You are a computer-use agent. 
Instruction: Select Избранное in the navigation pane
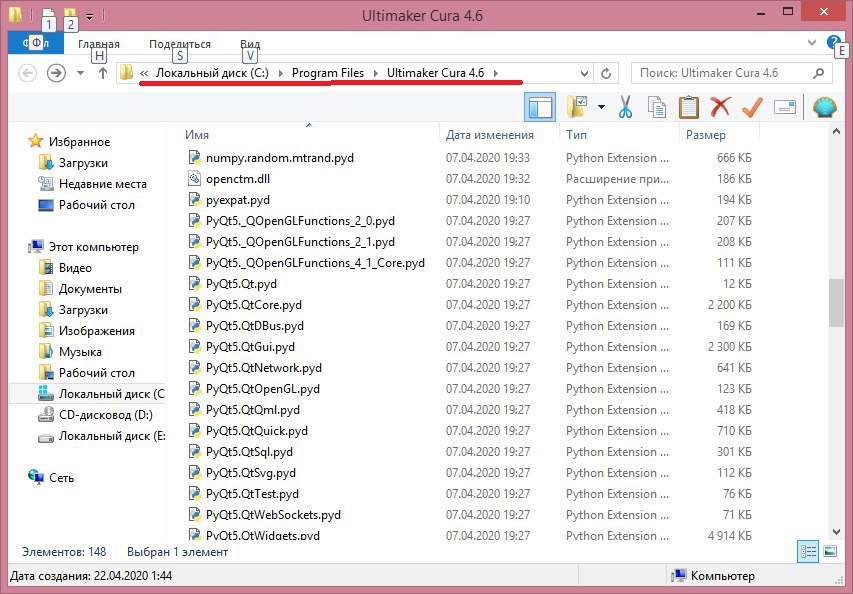point(79,142)
